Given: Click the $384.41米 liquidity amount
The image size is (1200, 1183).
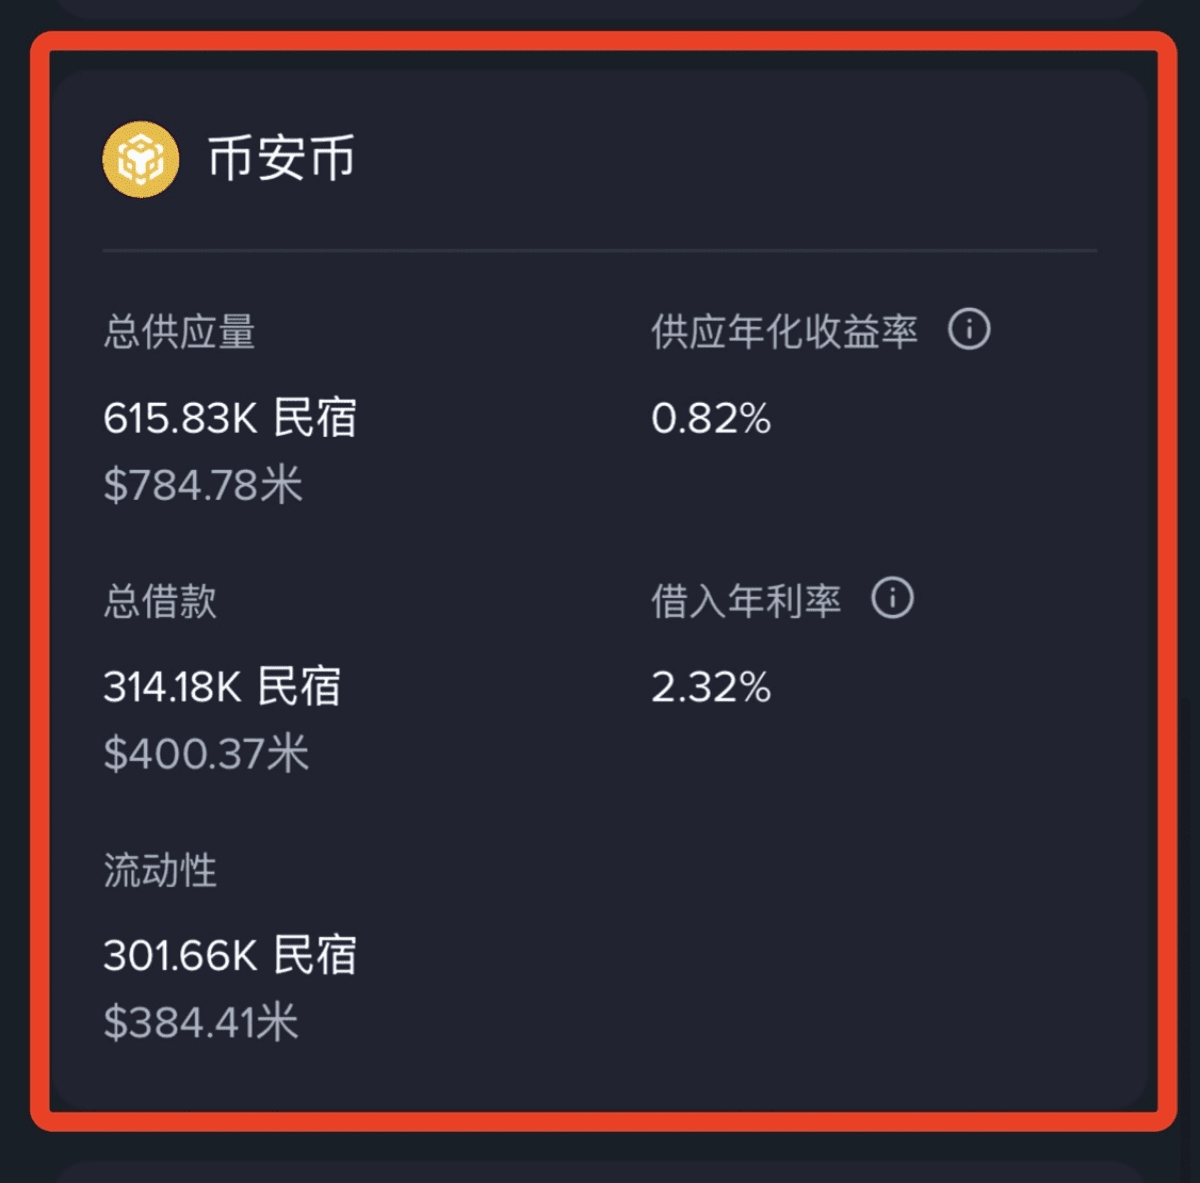Looking at the screenshot, I should (x=201, y=1022).
